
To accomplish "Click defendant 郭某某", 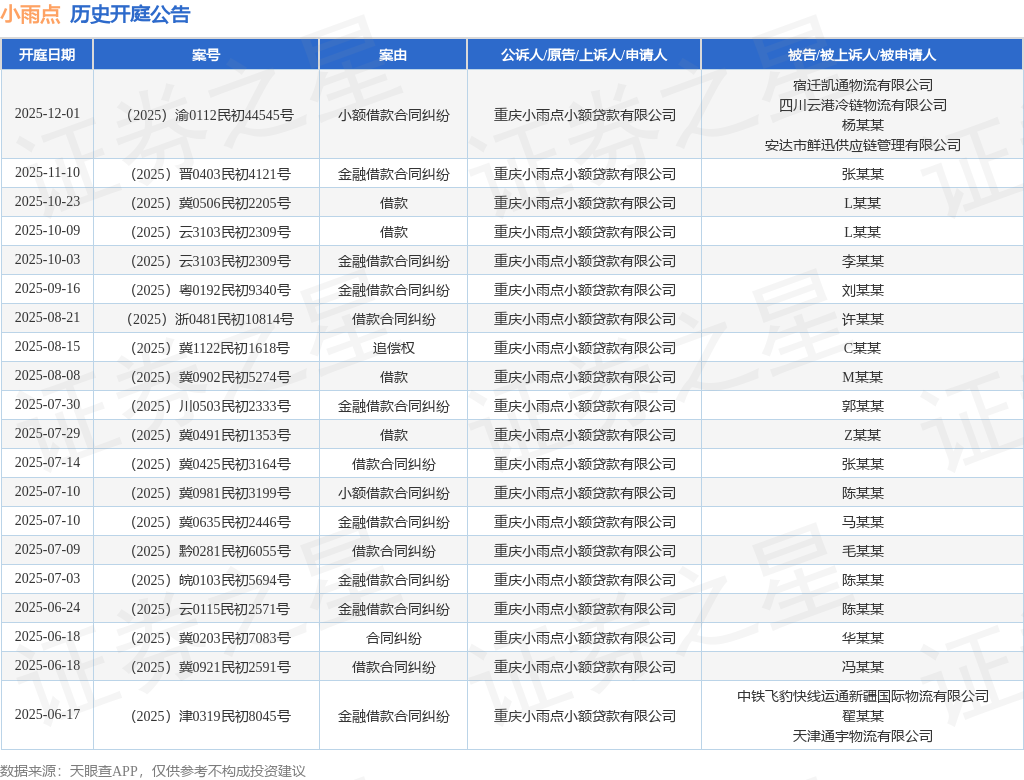I will click(x=863, y=406).
